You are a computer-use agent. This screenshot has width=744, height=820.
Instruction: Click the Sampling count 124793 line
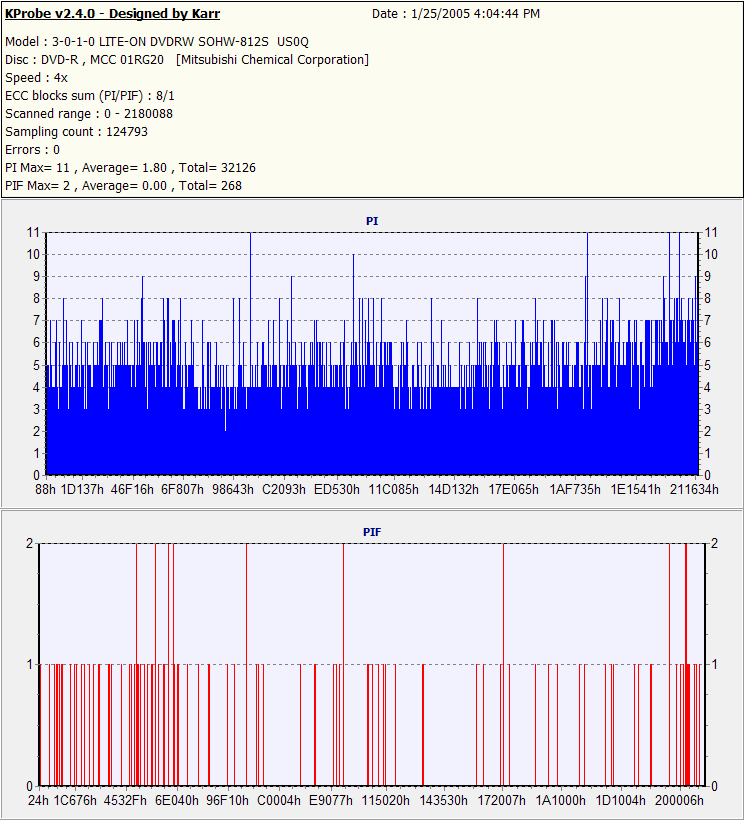point(76,132)
